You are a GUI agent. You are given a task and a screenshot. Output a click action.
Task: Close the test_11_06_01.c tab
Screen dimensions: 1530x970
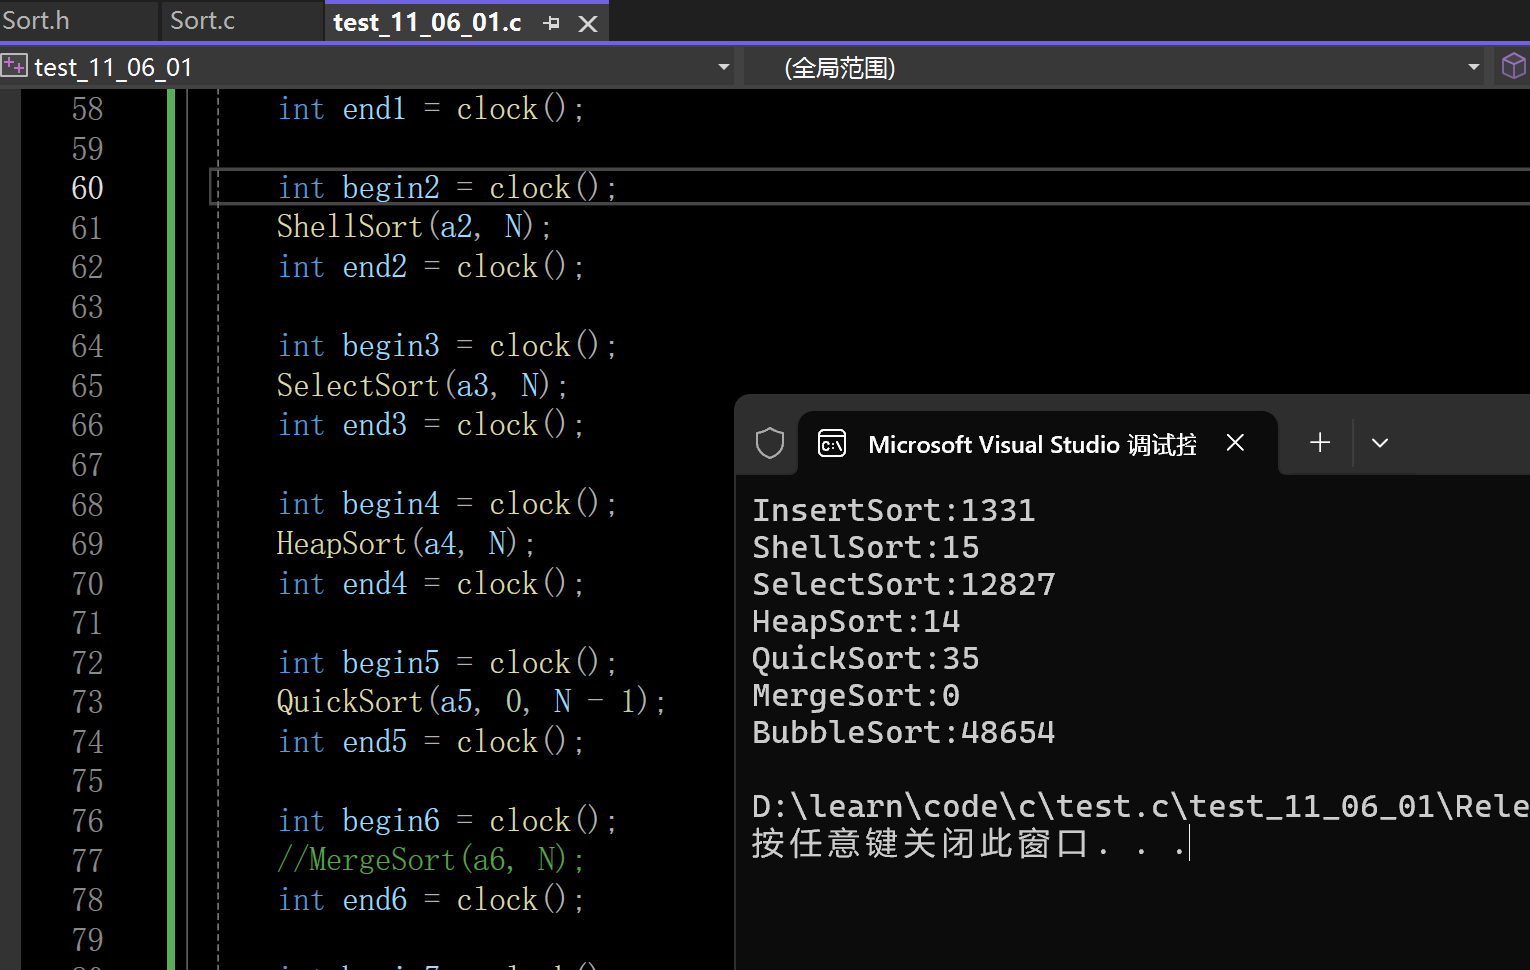(588, 23)
